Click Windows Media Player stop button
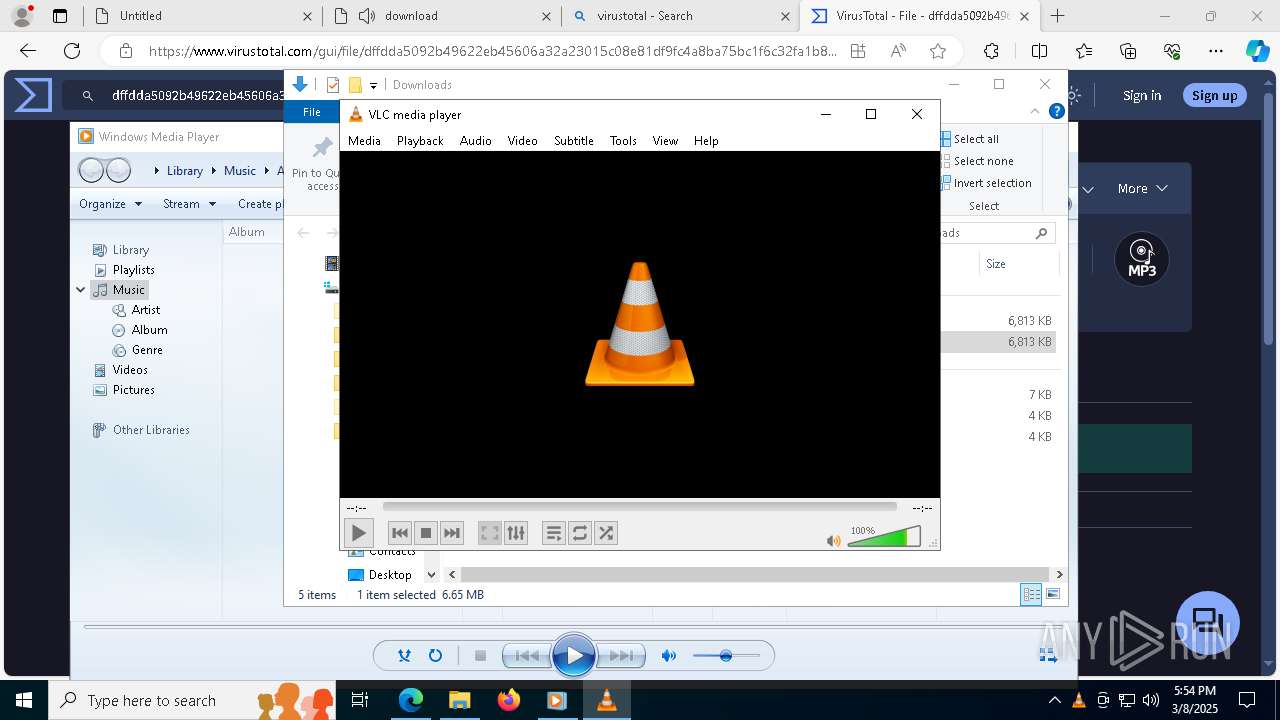The width and height of the screenshot is (1280, 720). pyautogui.click(x=480, y=656)
